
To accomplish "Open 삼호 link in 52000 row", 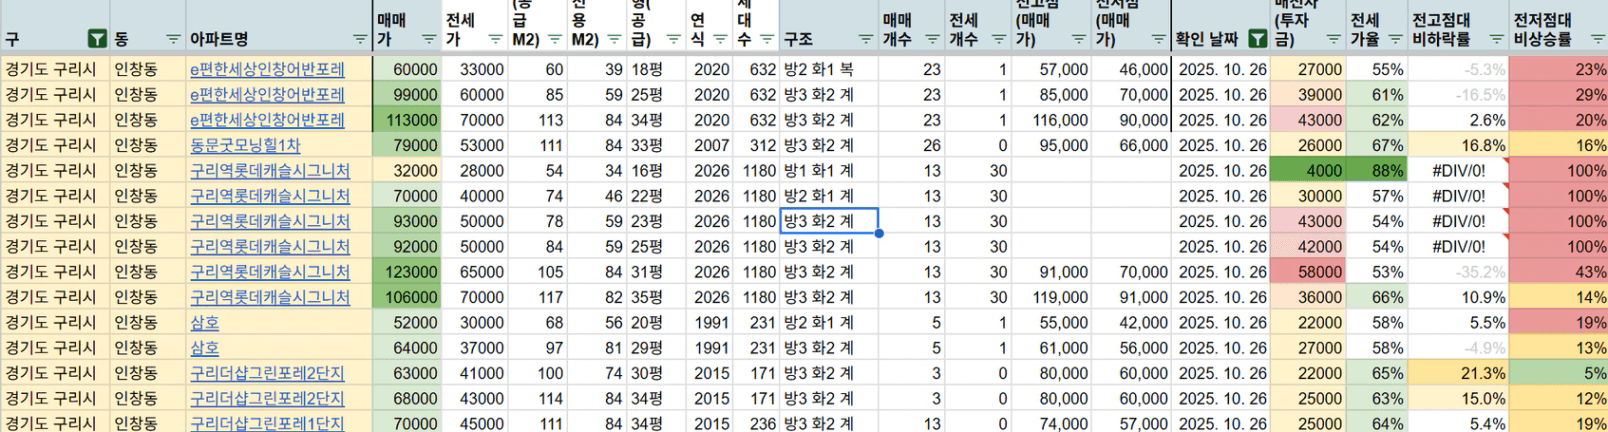I will pyautogui.click(x=204, y=323).
